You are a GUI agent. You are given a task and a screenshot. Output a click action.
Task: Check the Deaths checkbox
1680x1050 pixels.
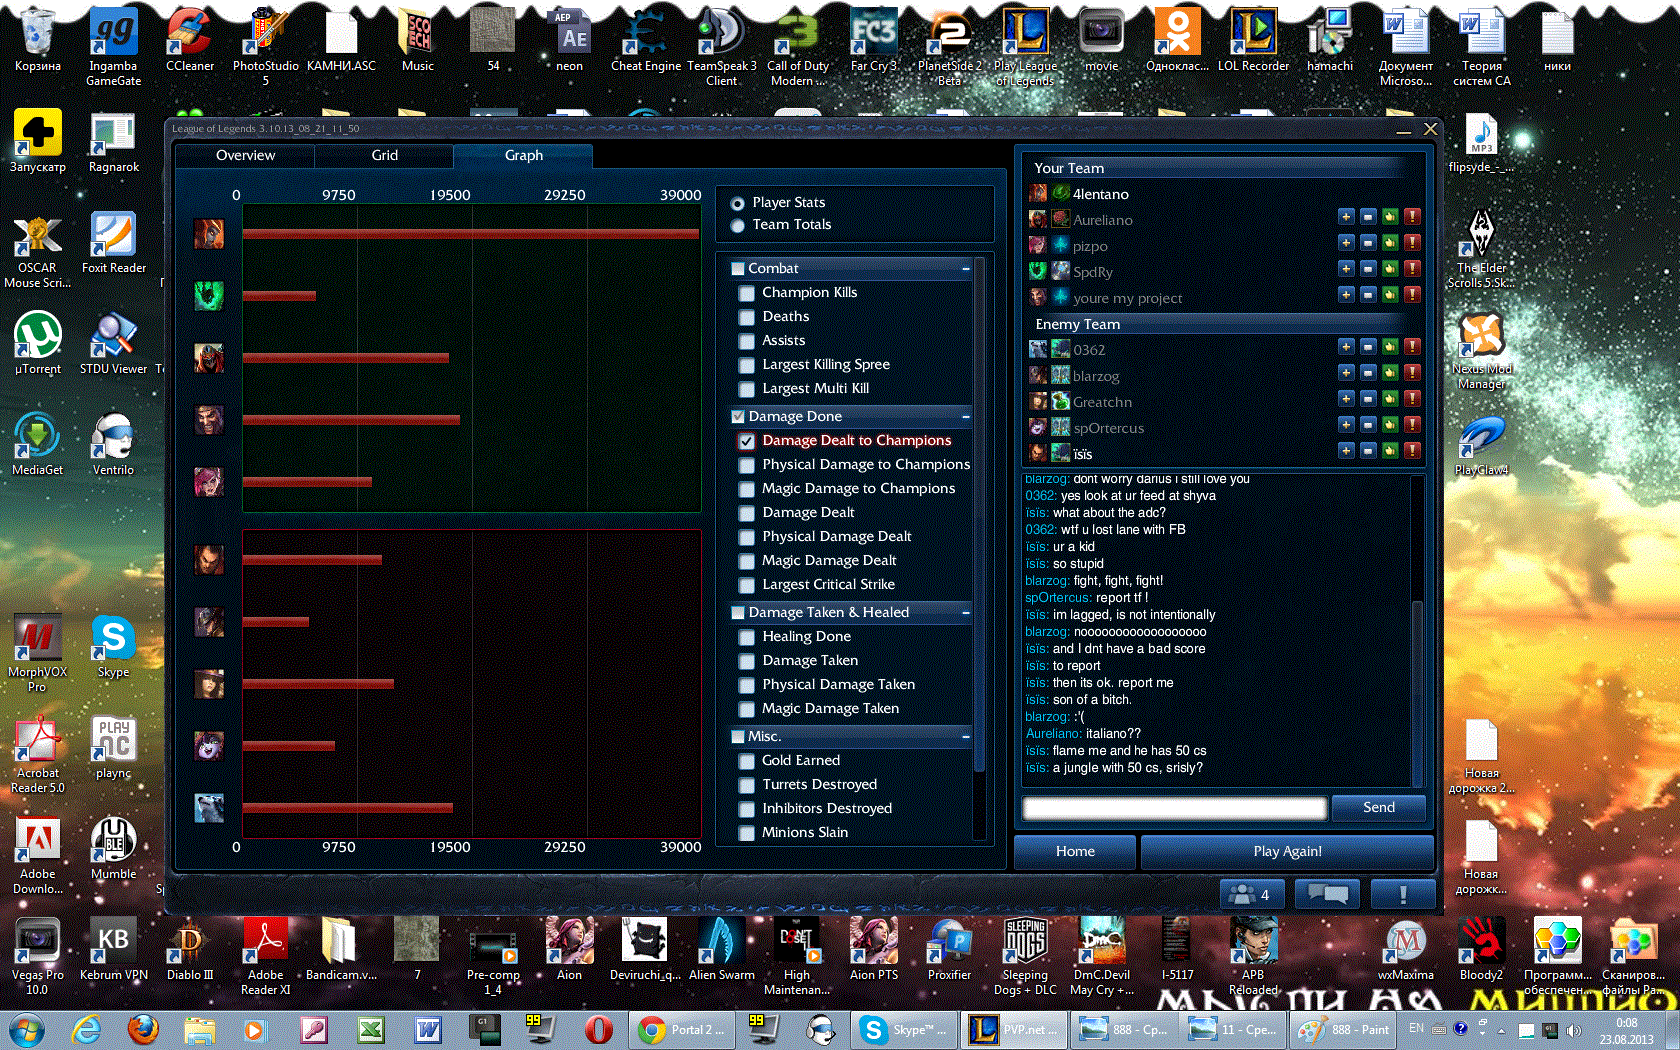coord(746,317)
